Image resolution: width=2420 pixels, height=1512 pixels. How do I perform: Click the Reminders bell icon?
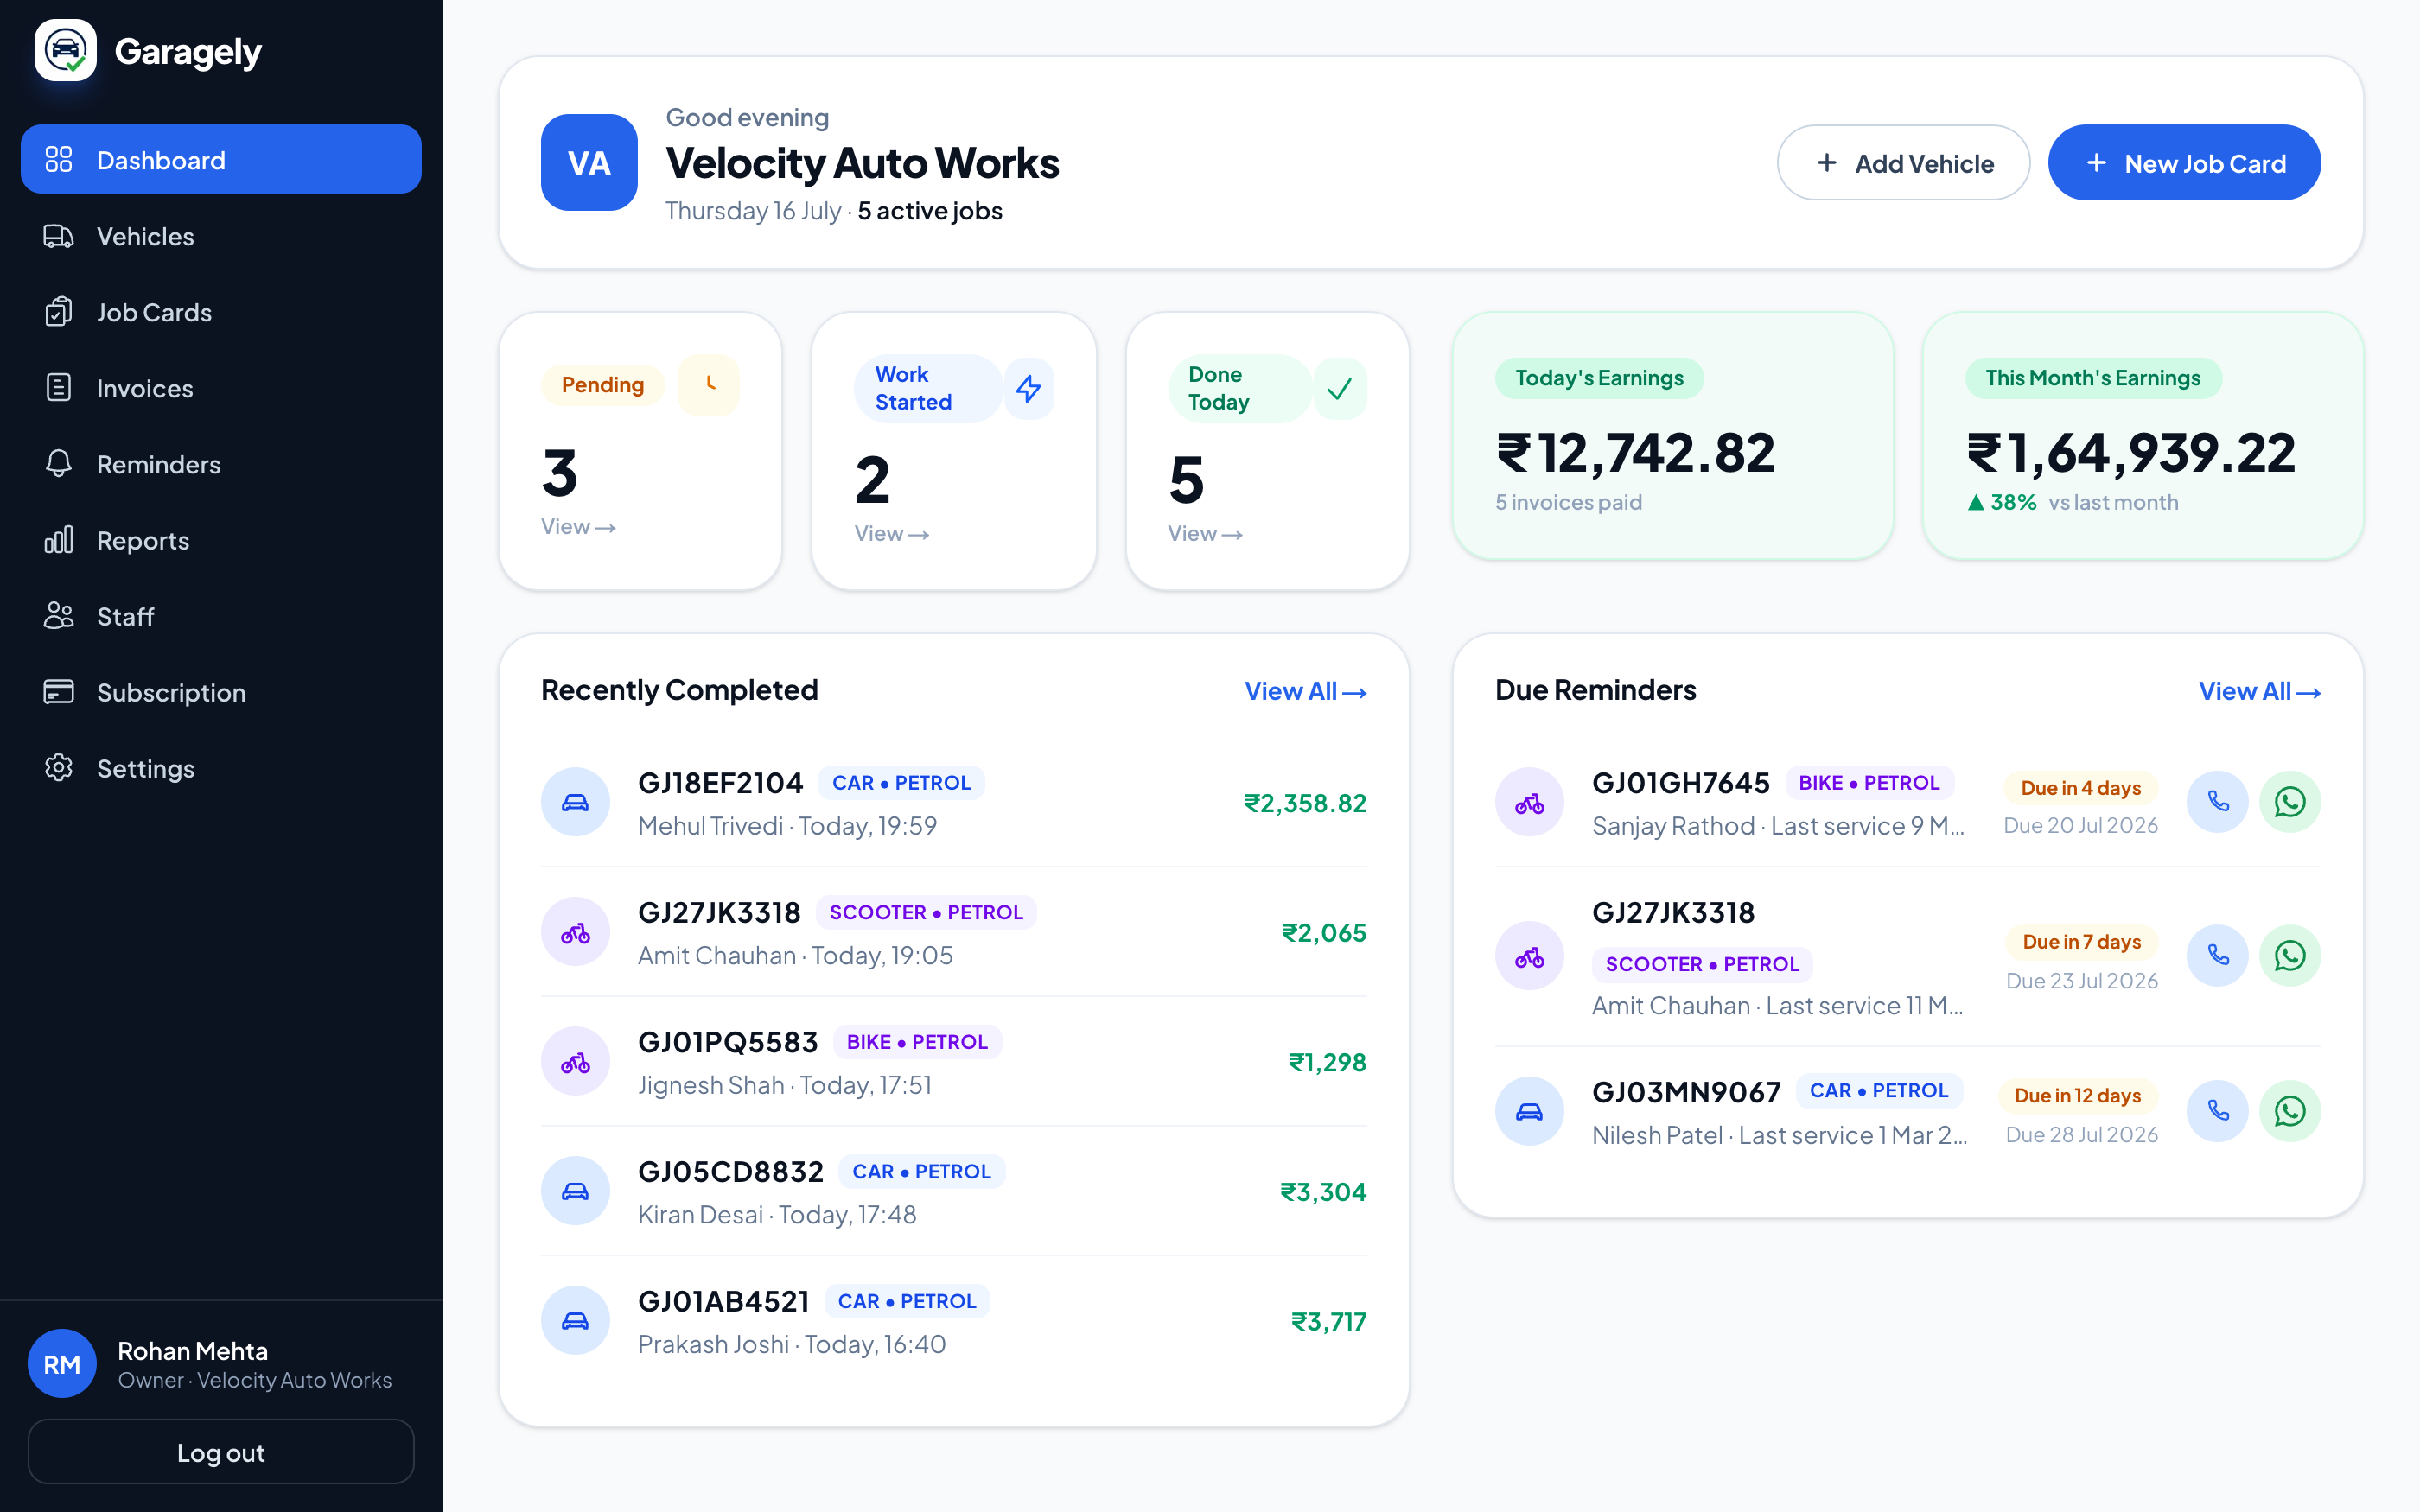(x=59, y=464)
